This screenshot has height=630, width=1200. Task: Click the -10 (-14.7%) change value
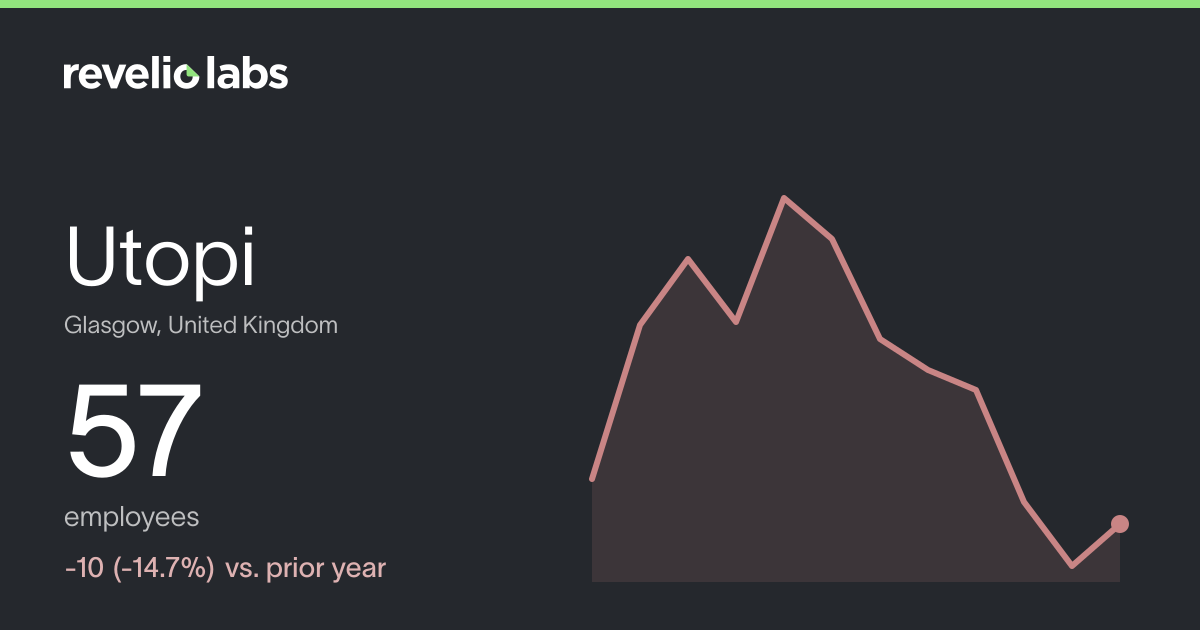click(x=140, y=568)
